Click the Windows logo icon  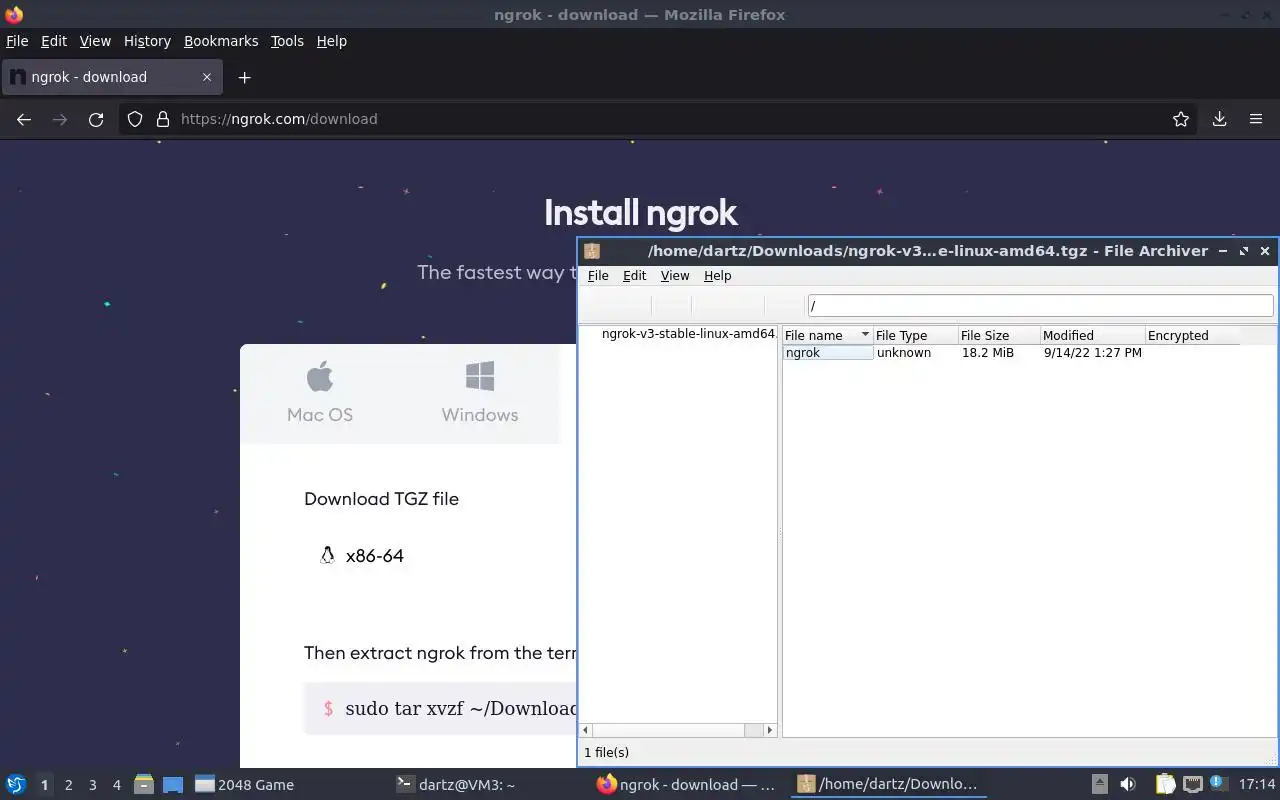click(x=480, y=377)
